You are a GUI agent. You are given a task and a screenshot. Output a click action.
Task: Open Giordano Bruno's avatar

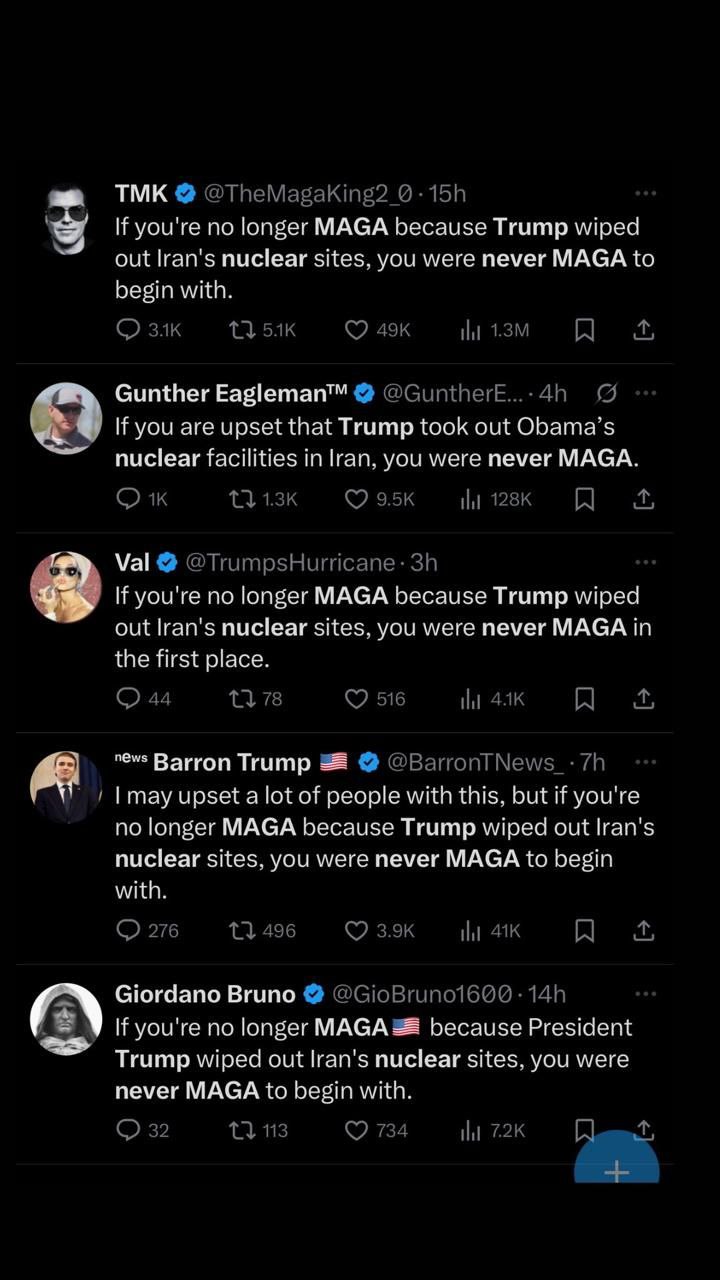tap(66, 1019)
